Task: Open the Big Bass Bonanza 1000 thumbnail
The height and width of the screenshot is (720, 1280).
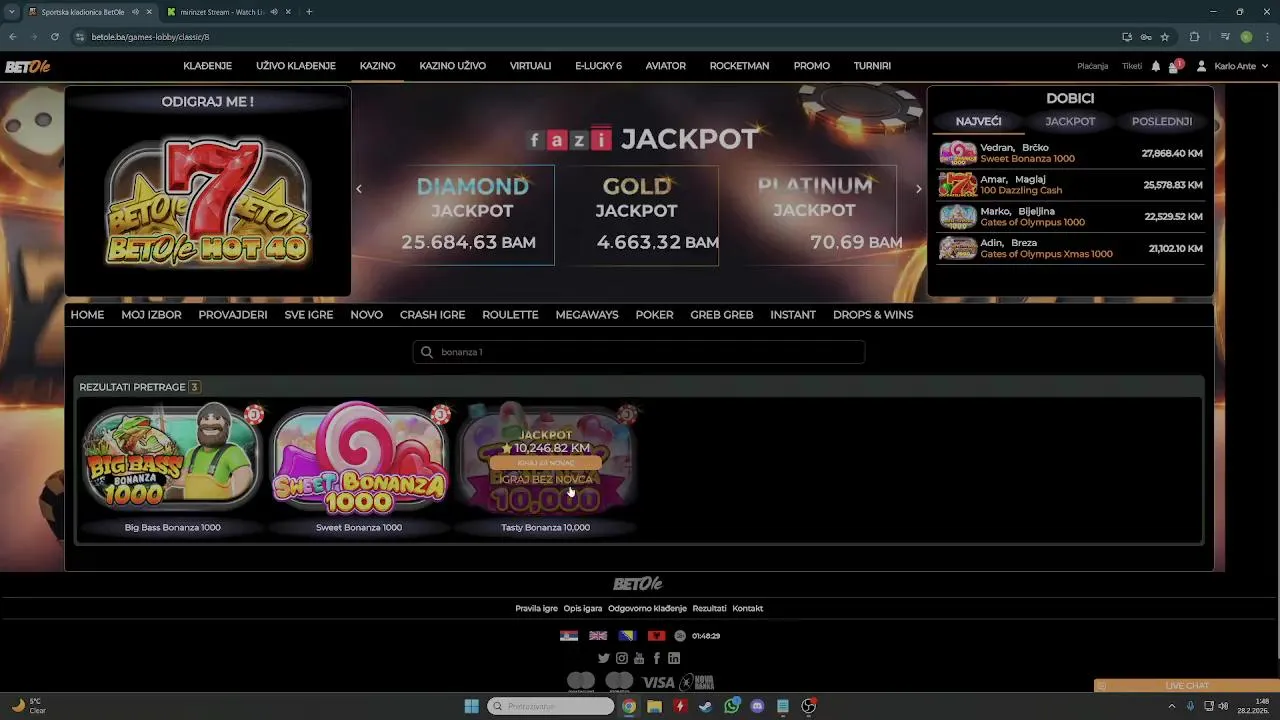Action: tap(172, 459)
